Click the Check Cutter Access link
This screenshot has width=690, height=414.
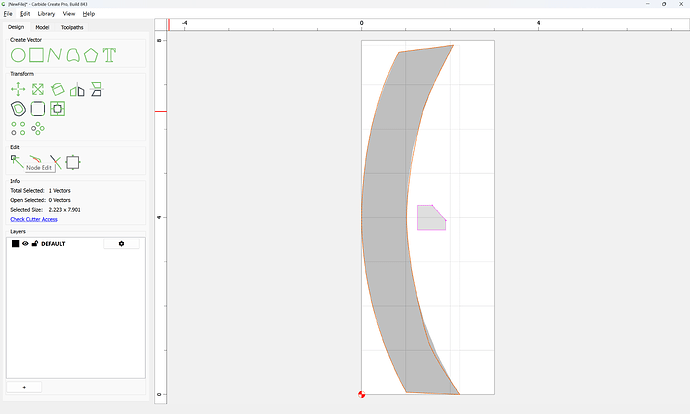(x=34, y=219)
